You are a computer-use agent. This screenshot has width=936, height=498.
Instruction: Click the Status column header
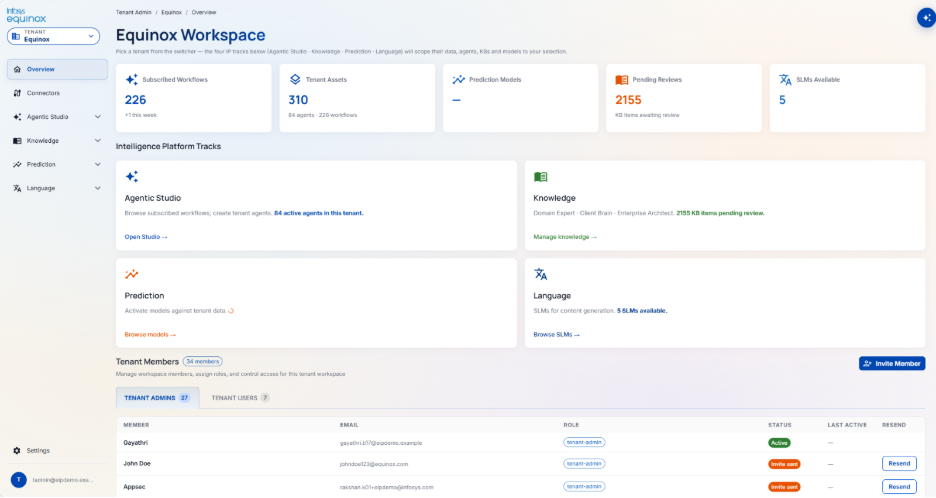point(780,425)
